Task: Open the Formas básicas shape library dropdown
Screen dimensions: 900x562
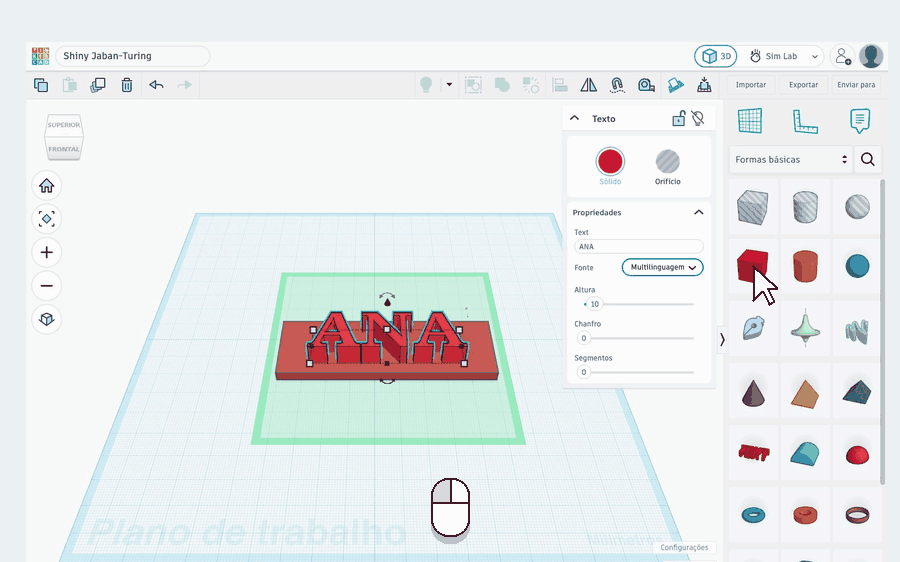Action: tap(791, 160)
